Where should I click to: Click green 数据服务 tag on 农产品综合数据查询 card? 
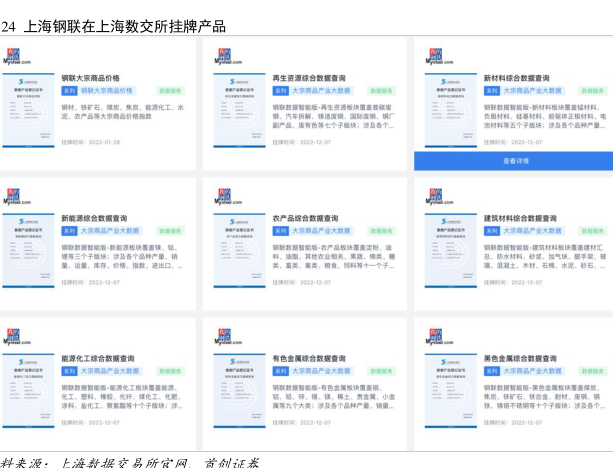(382, 231)
